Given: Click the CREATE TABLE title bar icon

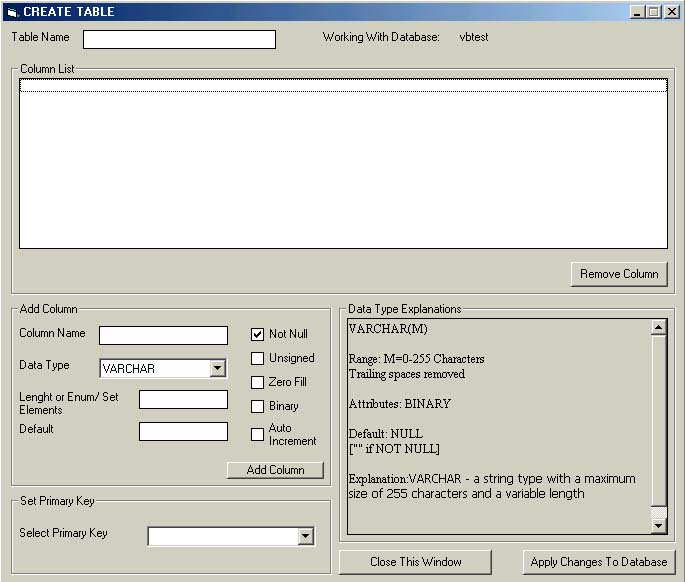Looking at the screenshot, I should (x=11, y=12).
